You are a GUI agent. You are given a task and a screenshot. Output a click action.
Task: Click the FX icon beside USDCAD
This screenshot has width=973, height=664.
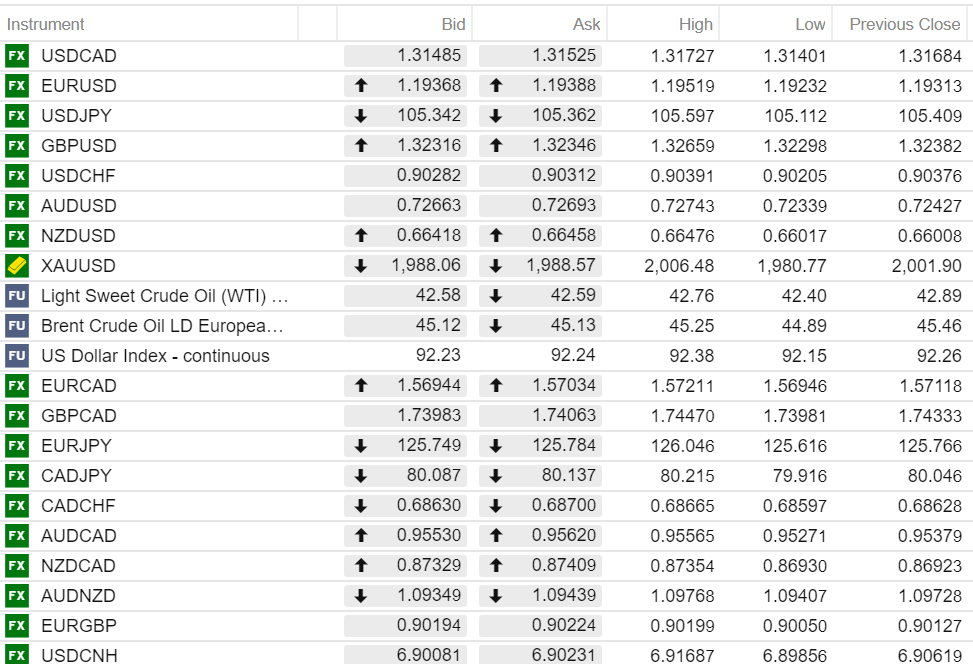click(17, 56)
